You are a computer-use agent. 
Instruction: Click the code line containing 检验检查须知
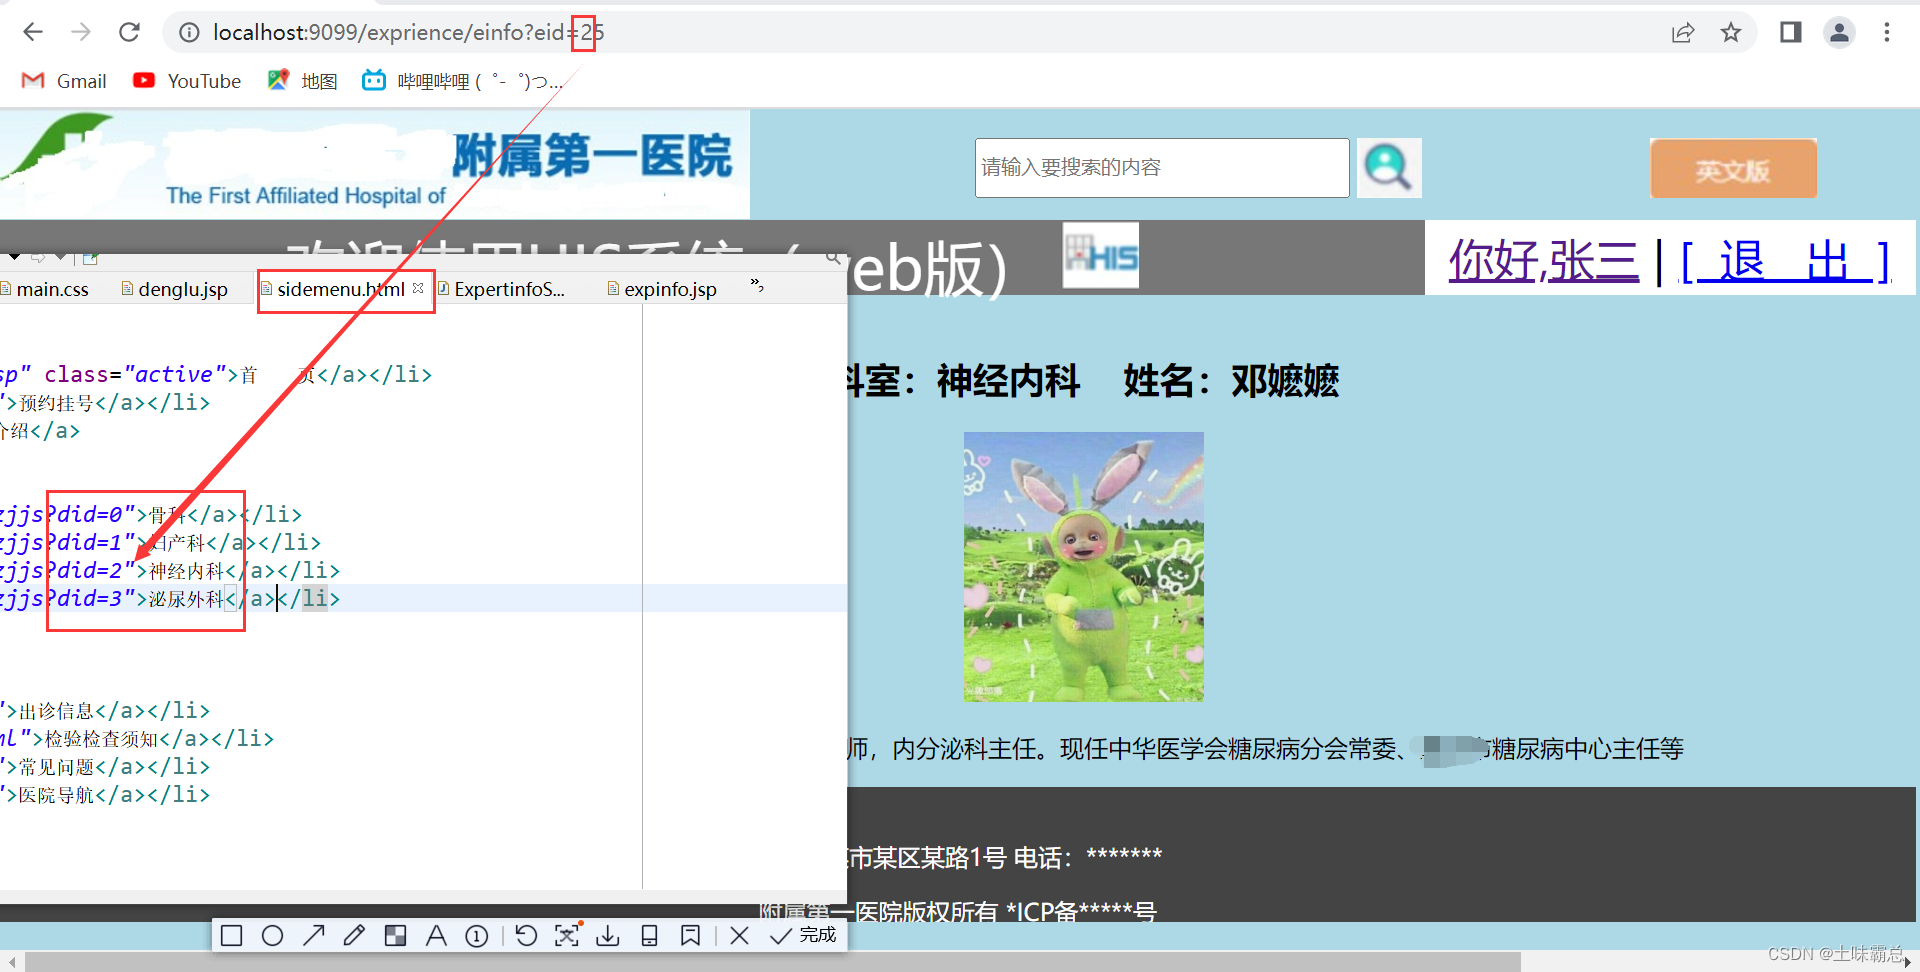pyautogui.click(x=137, y=738)
